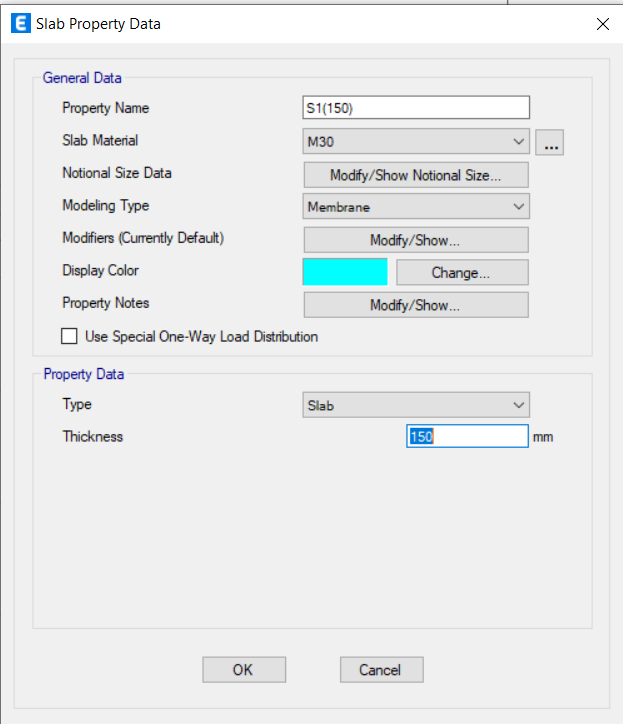Click the Property Data group heading

pos(84,374)
